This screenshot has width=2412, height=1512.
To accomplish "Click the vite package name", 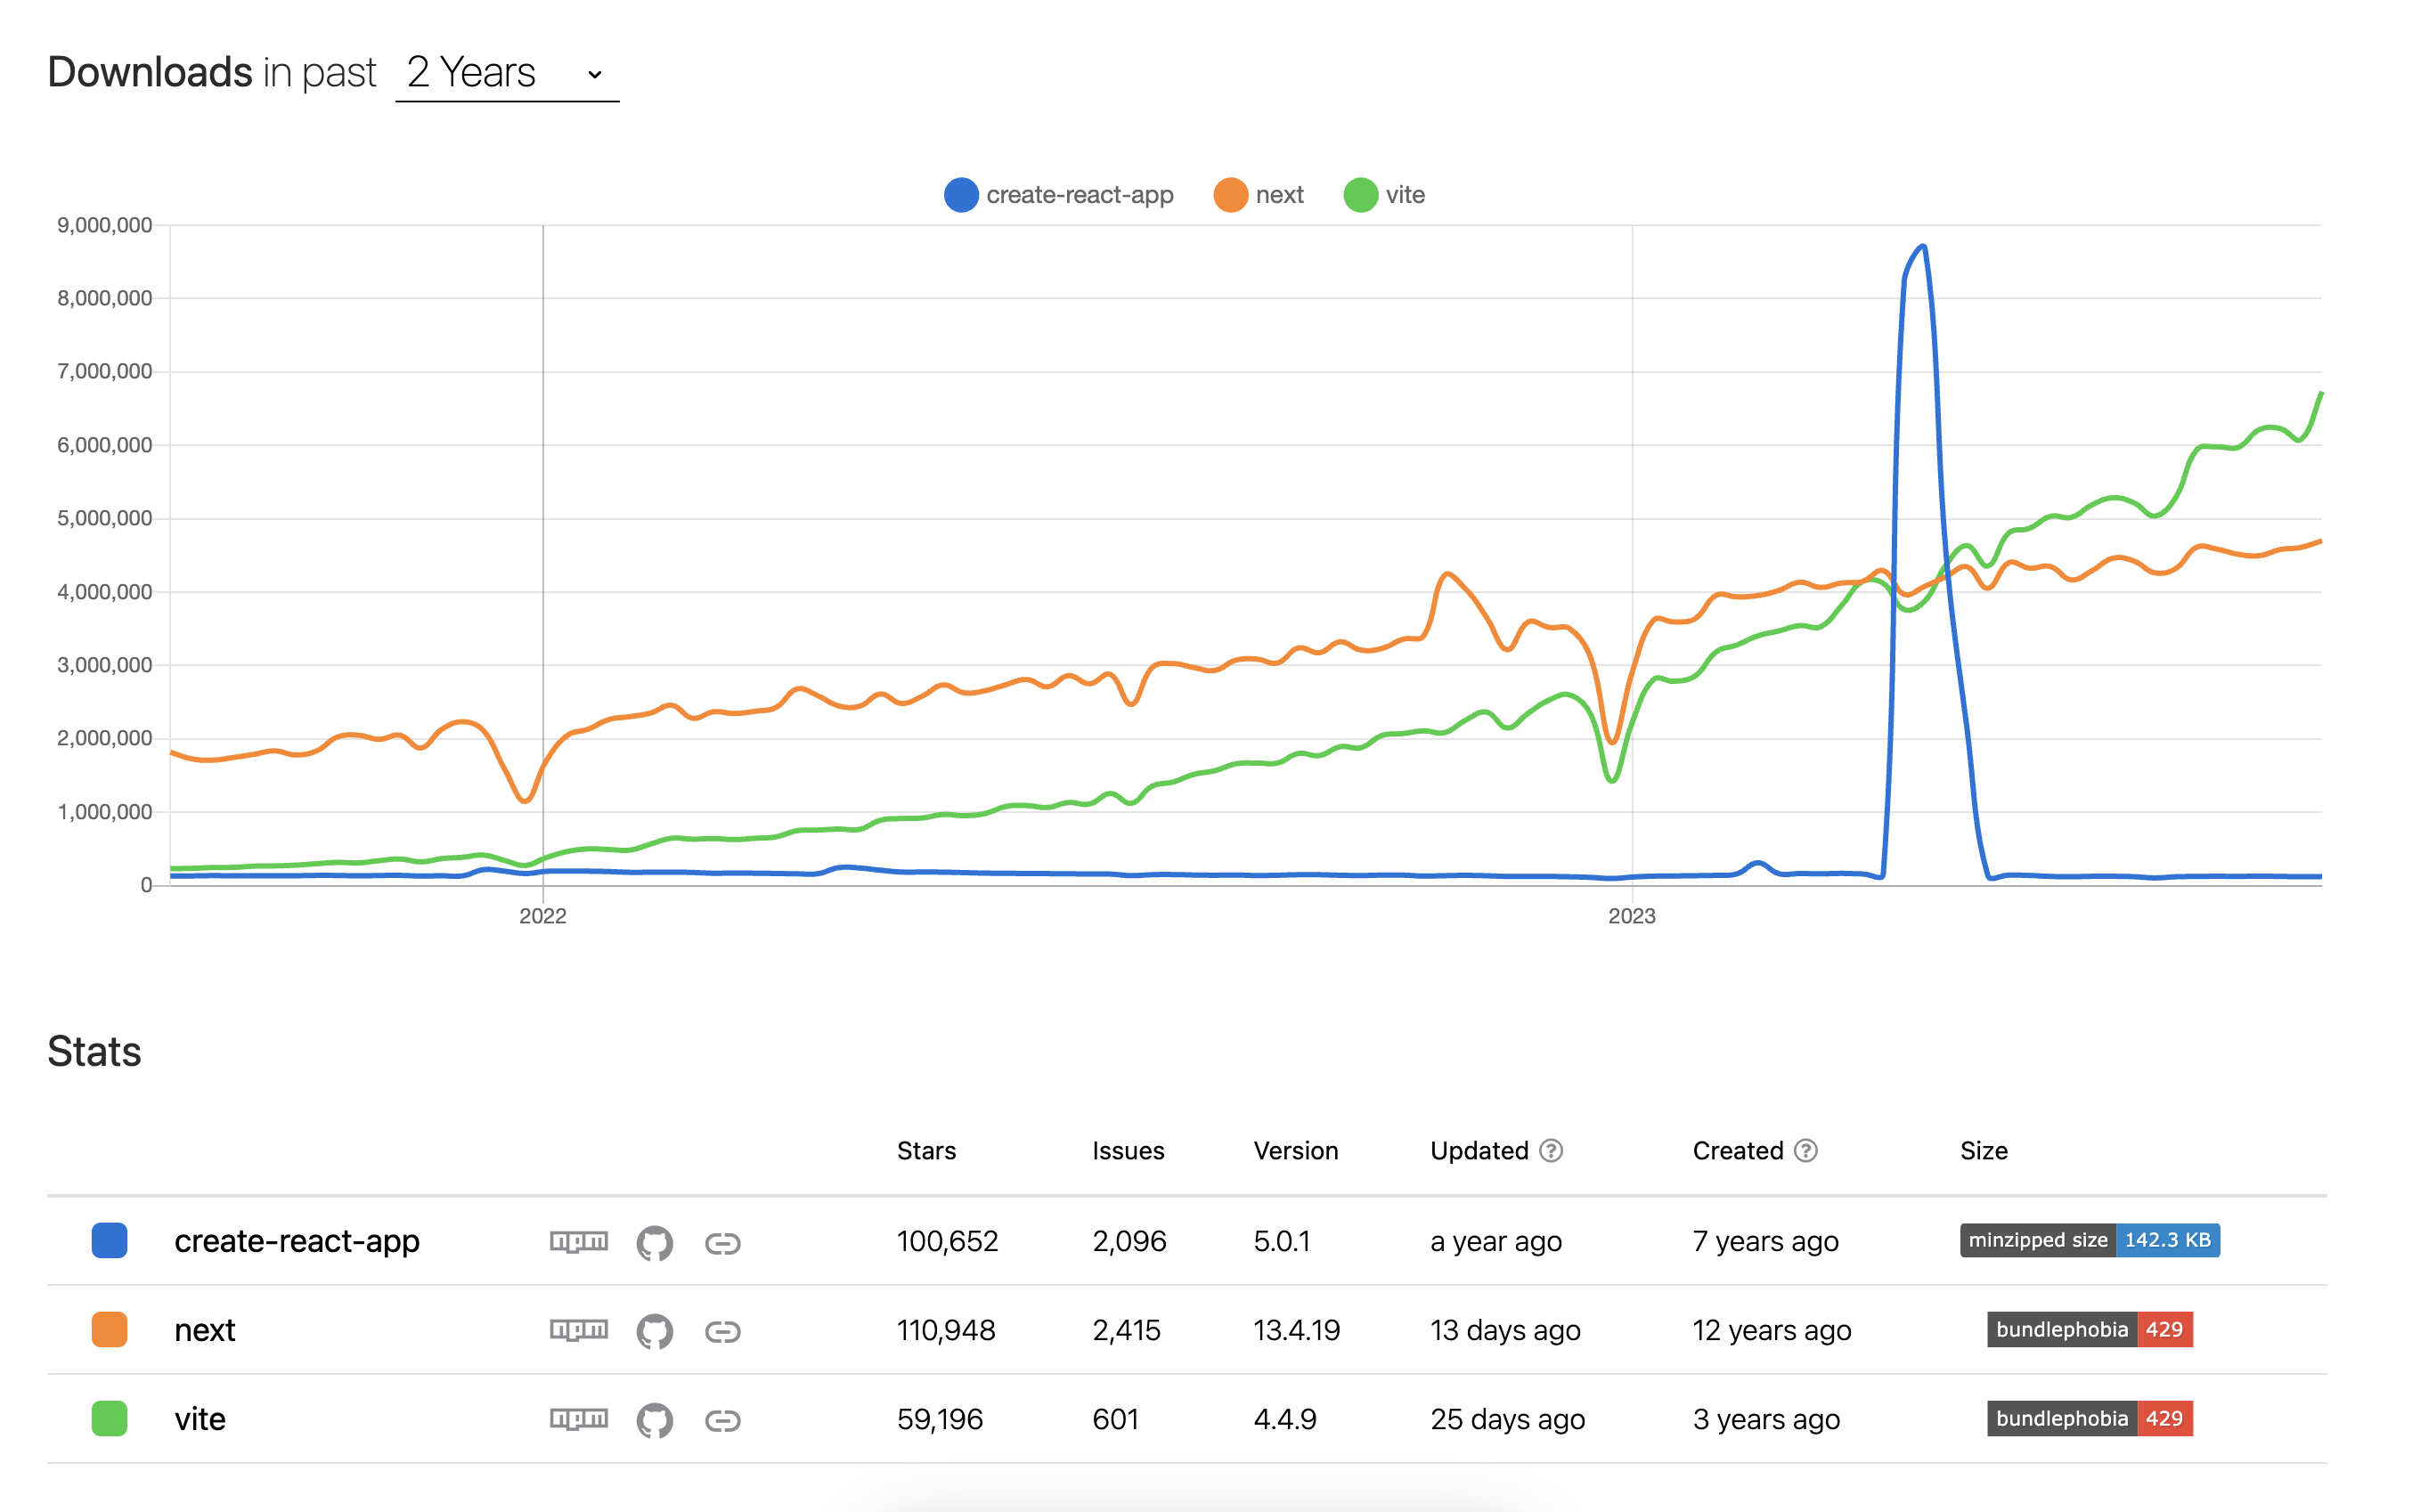I will pyautogui.click(x=200, y=1419).
